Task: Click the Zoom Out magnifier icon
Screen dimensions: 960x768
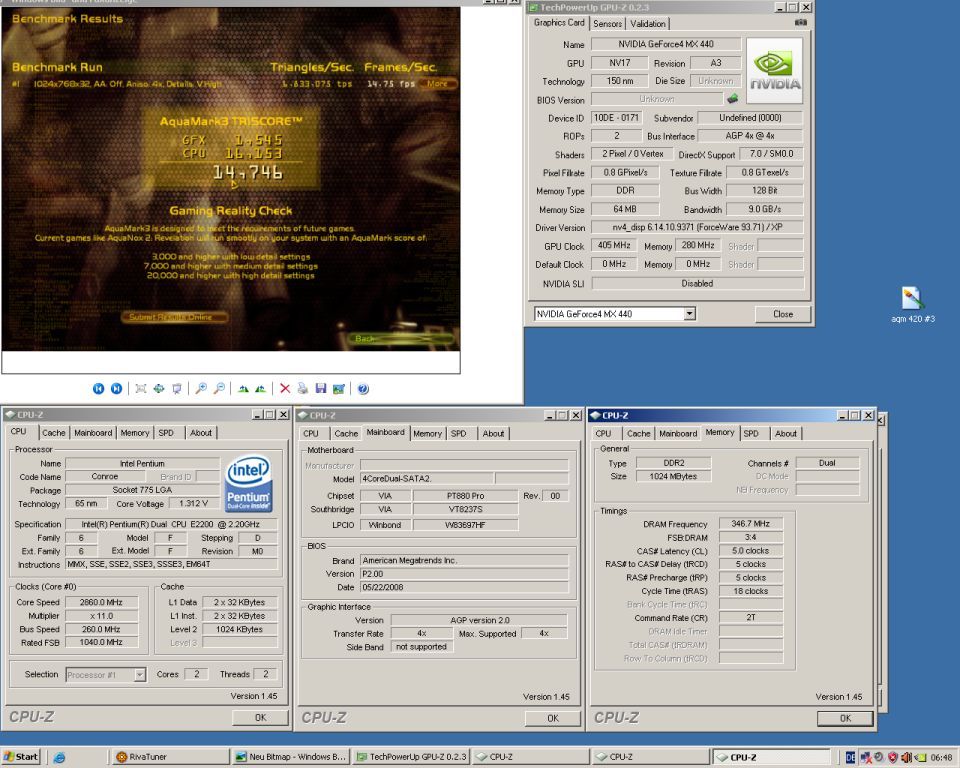Action: (x=219, y=388)
